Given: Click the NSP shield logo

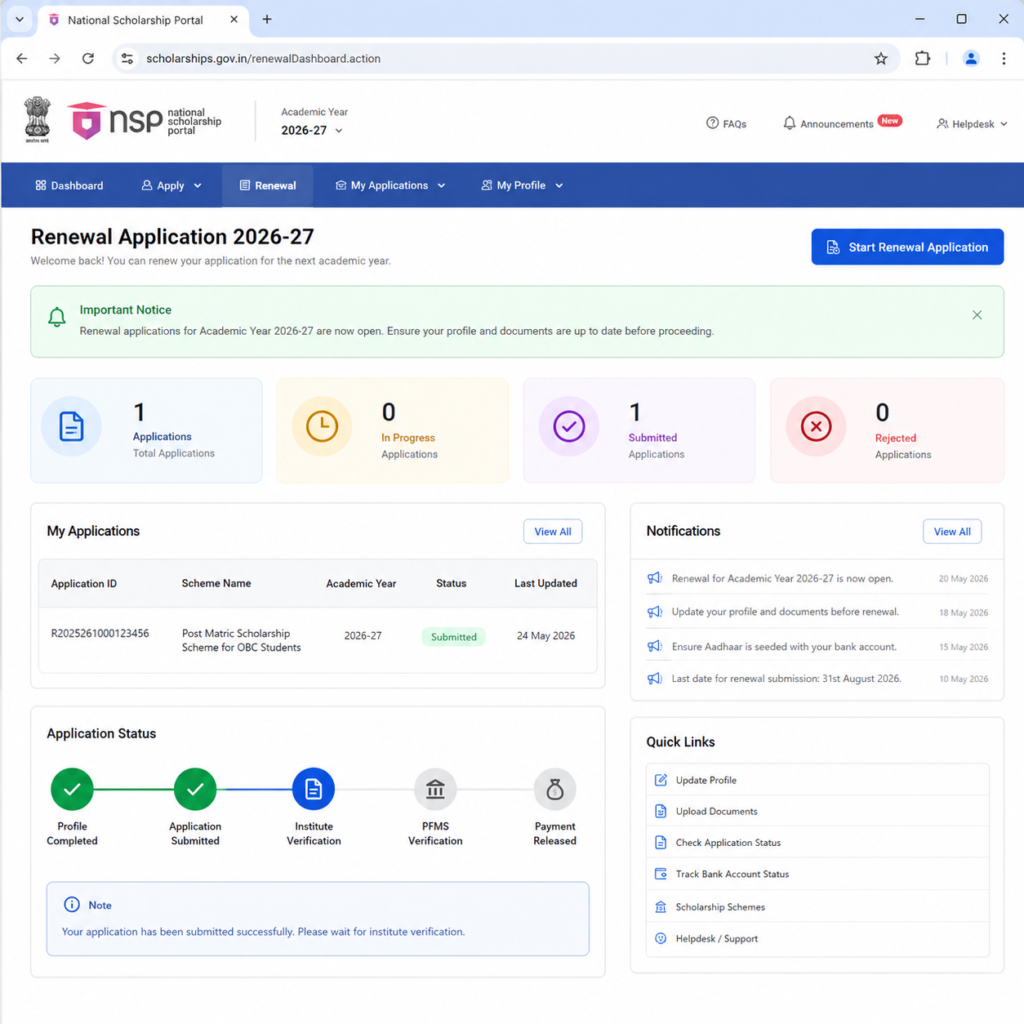Looking at the screenshot, I should click(x=86, y=121).
